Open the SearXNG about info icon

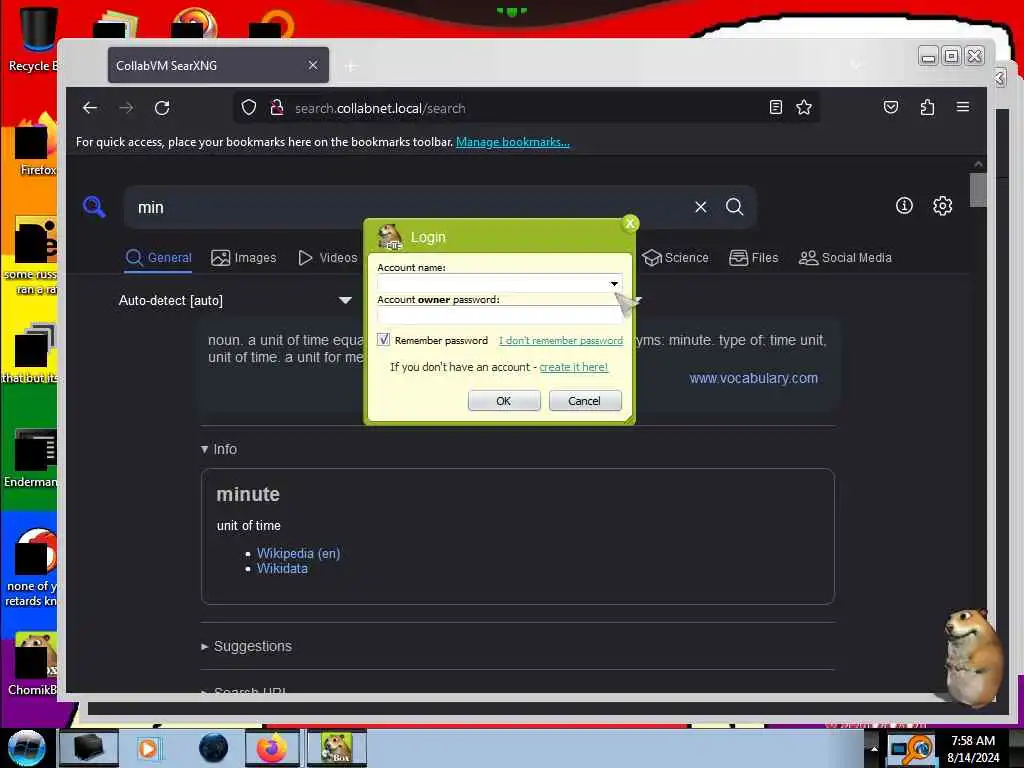tap(904, 206)
